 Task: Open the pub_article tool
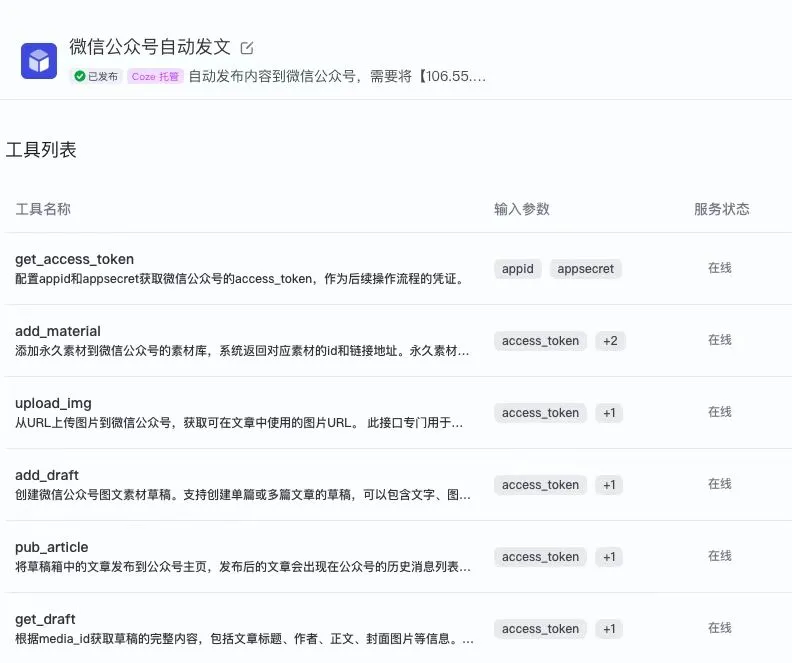[x=52, y=547]
